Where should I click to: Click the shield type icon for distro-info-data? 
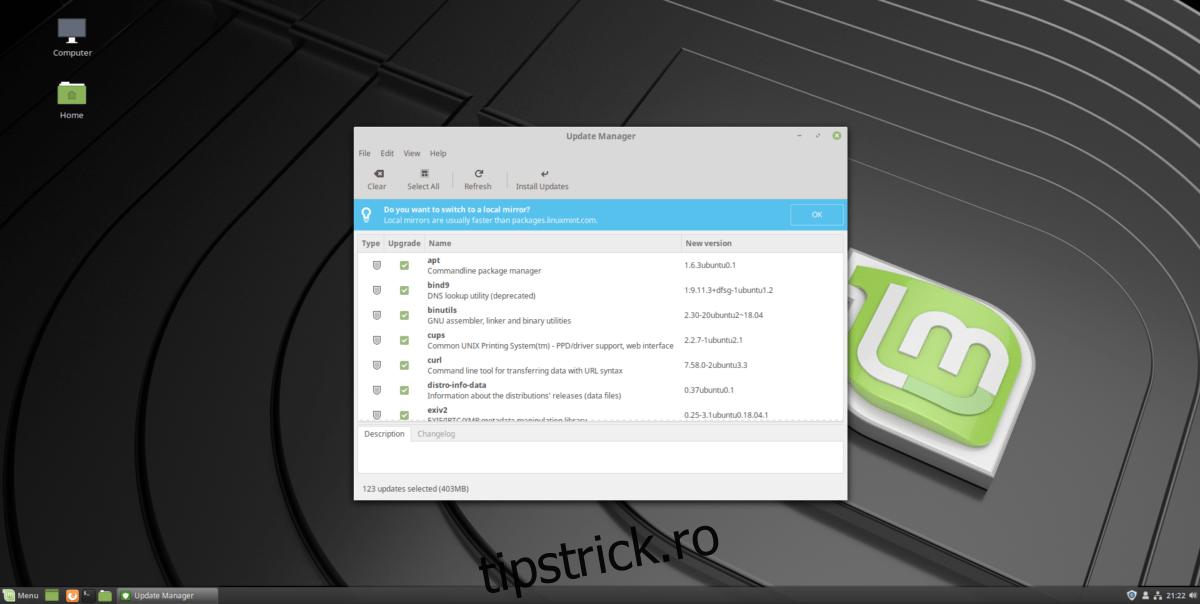click(x=377, y=390)
